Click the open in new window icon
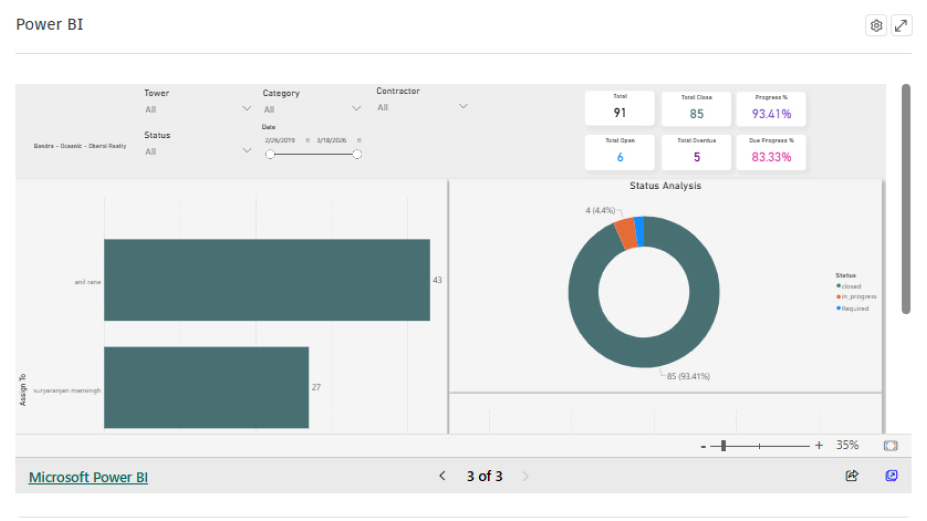Screen dimensions: 927x521 point(891,476)
